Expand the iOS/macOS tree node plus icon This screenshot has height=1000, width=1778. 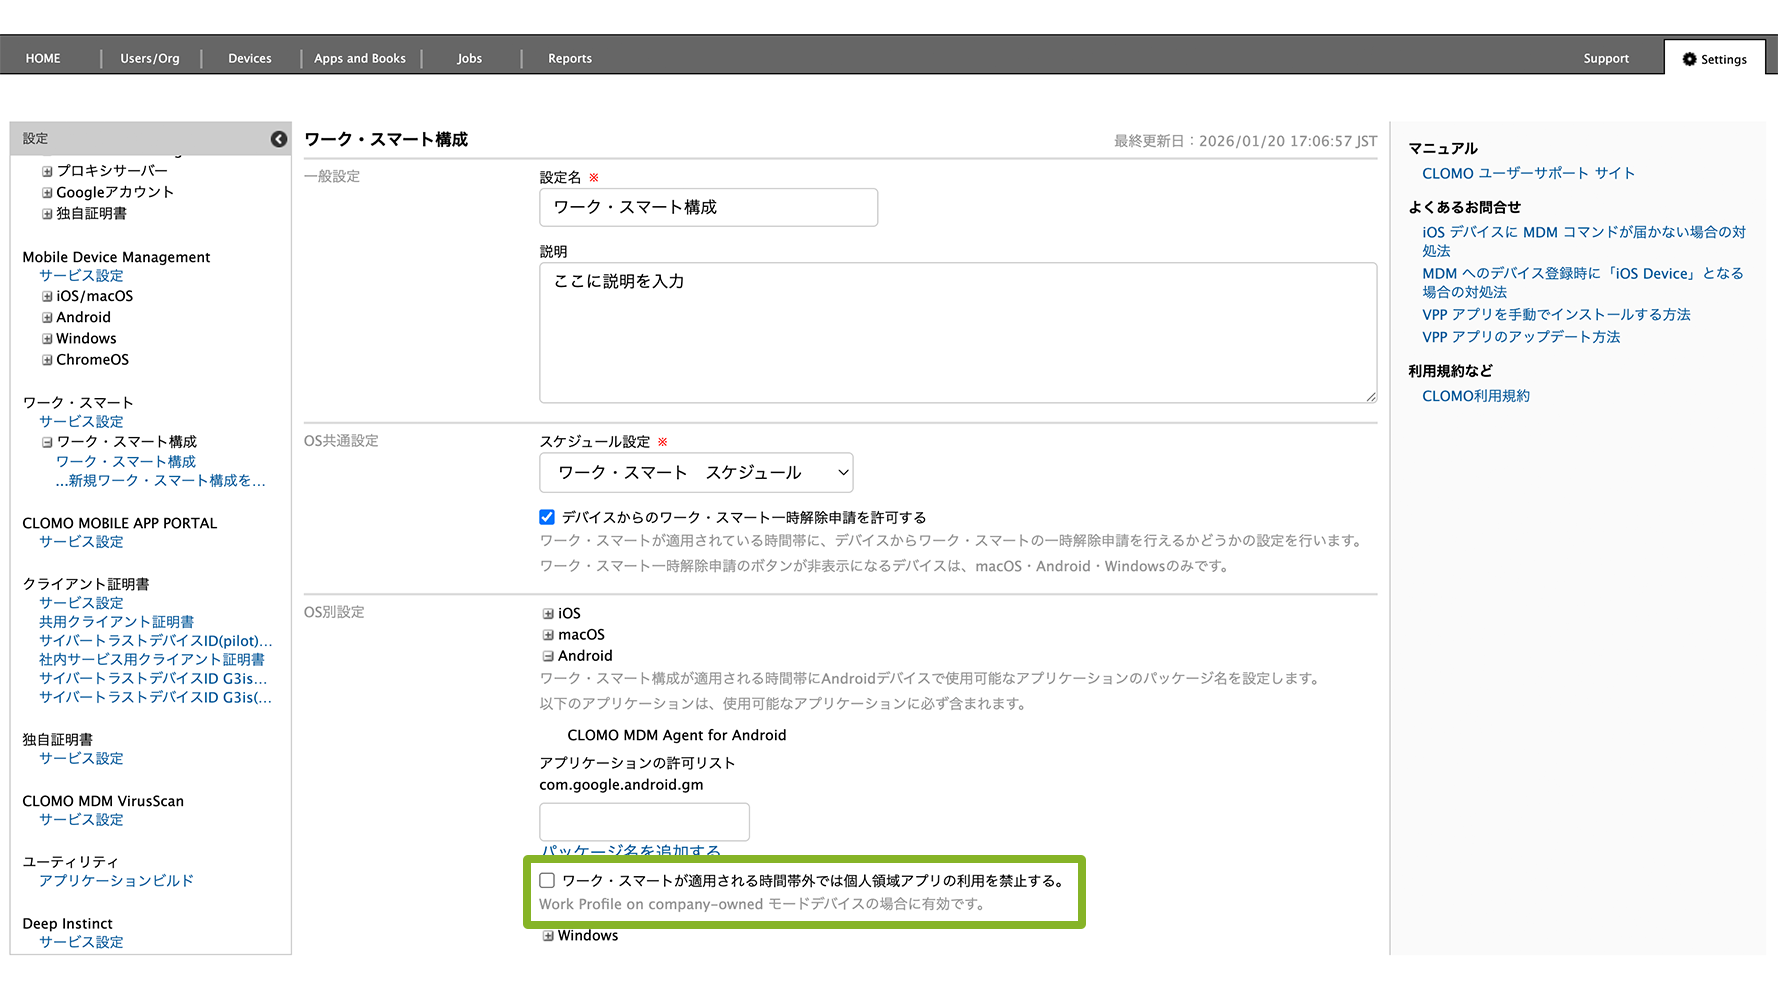[x=47, y=297]
